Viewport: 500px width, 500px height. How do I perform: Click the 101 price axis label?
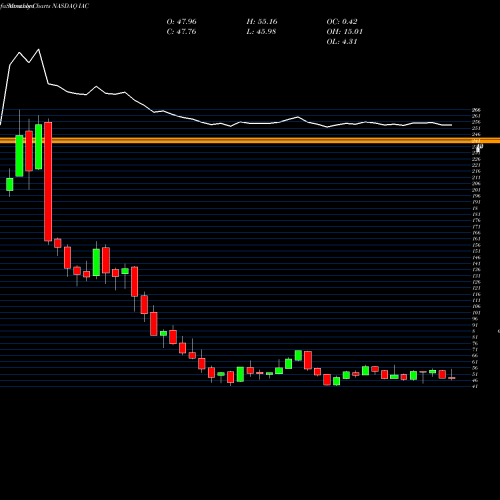coord(476,313)
